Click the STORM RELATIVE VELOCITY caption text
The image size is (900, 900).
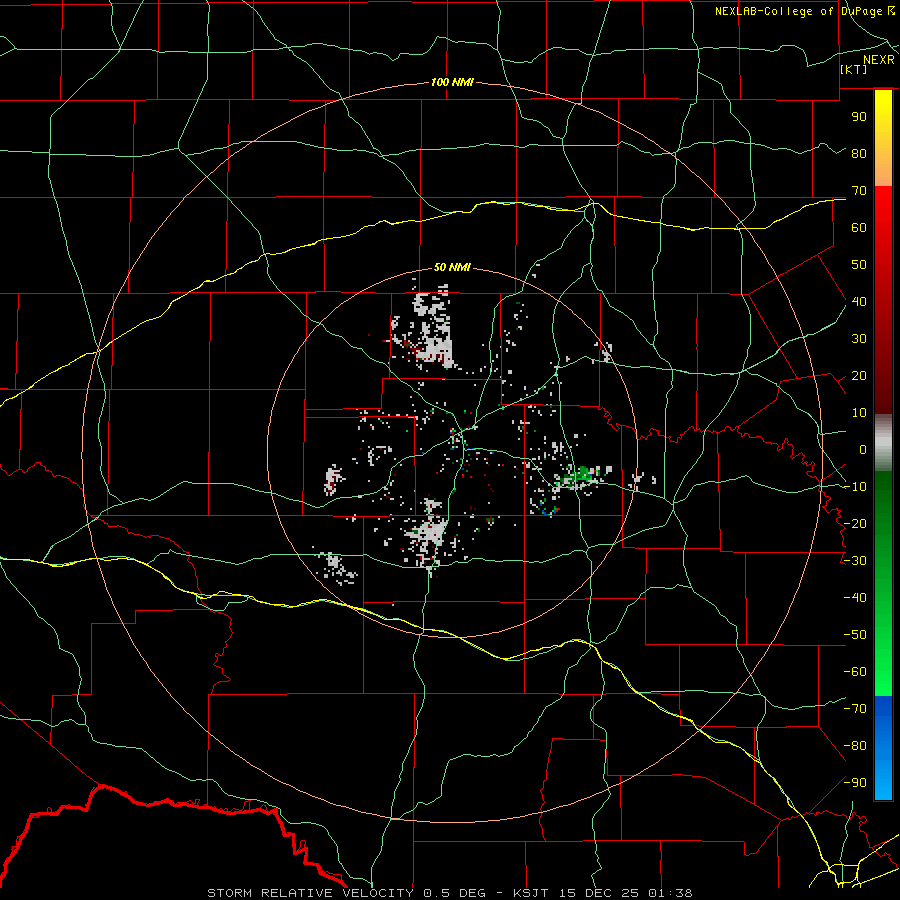tap(310, 893)
